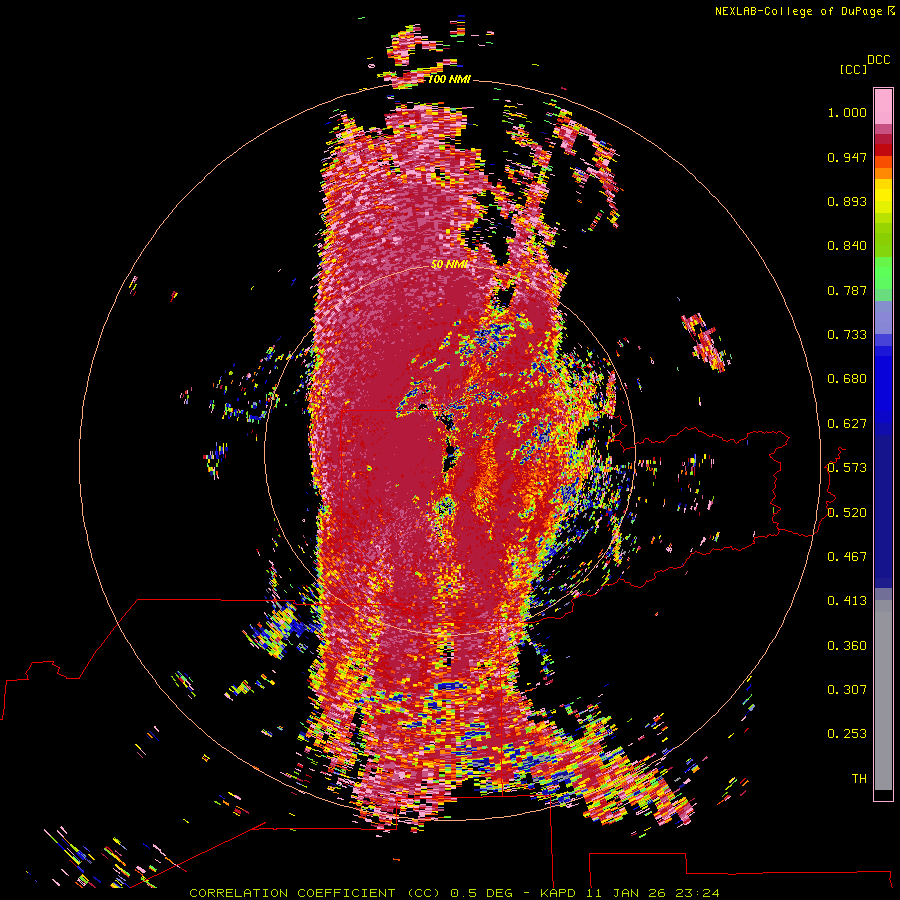Click the 0.360 color scale label

[847, 646]
